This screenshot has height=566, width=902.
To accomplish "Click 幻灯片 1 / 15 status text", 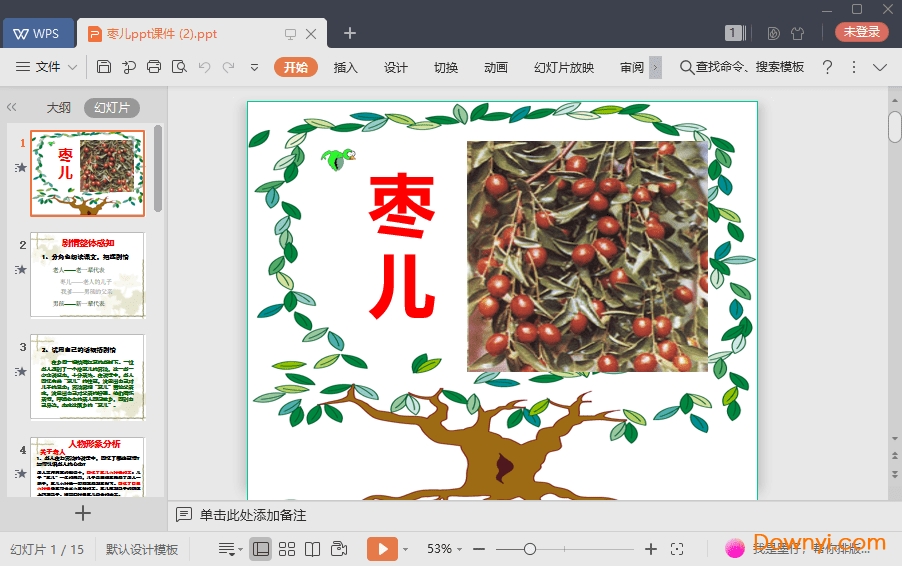I will point(47,549).
